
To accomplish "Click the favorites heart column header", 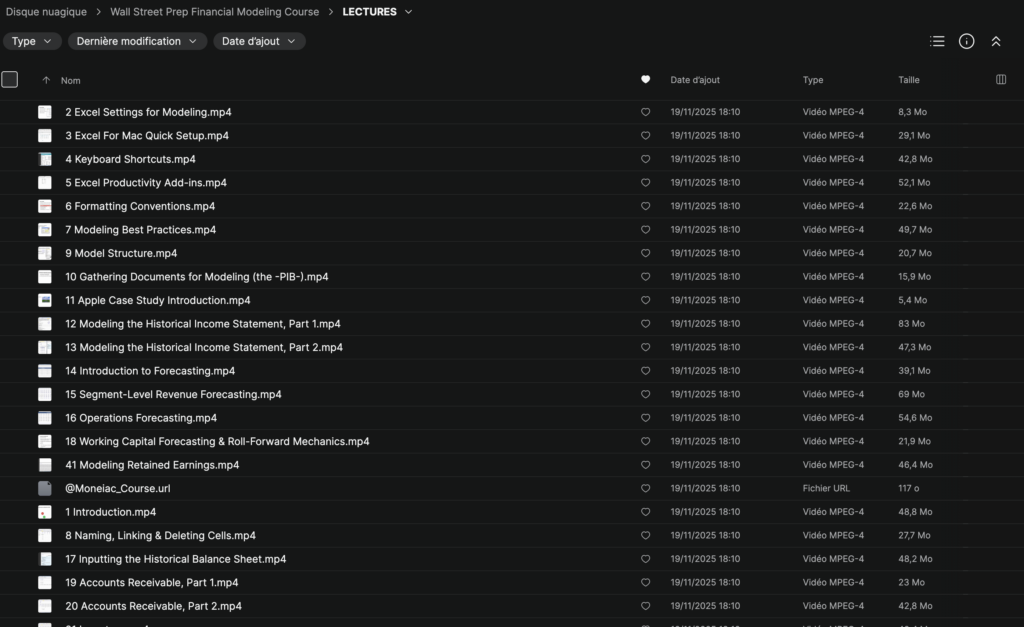I will point(645,80).
